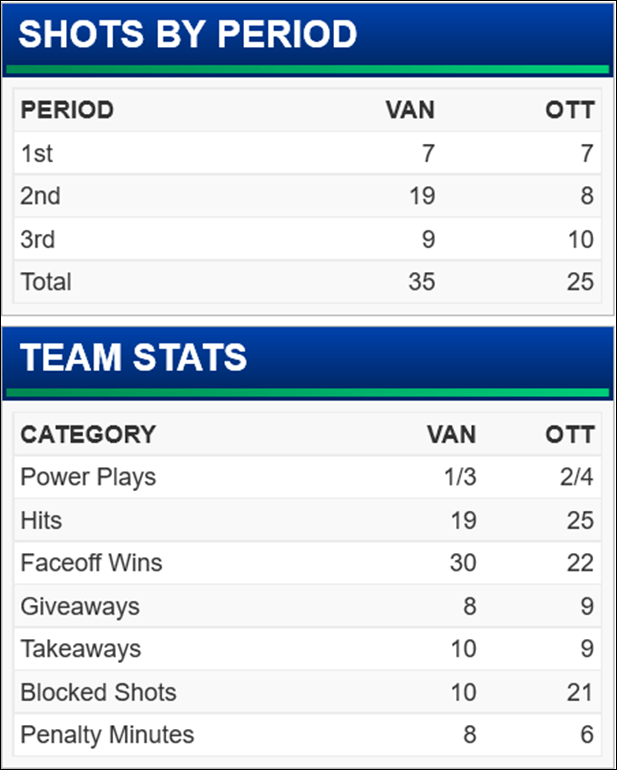The image size is (617, 770).
Task: Click Vancouver's total of 35 shots
Action: 421,282
